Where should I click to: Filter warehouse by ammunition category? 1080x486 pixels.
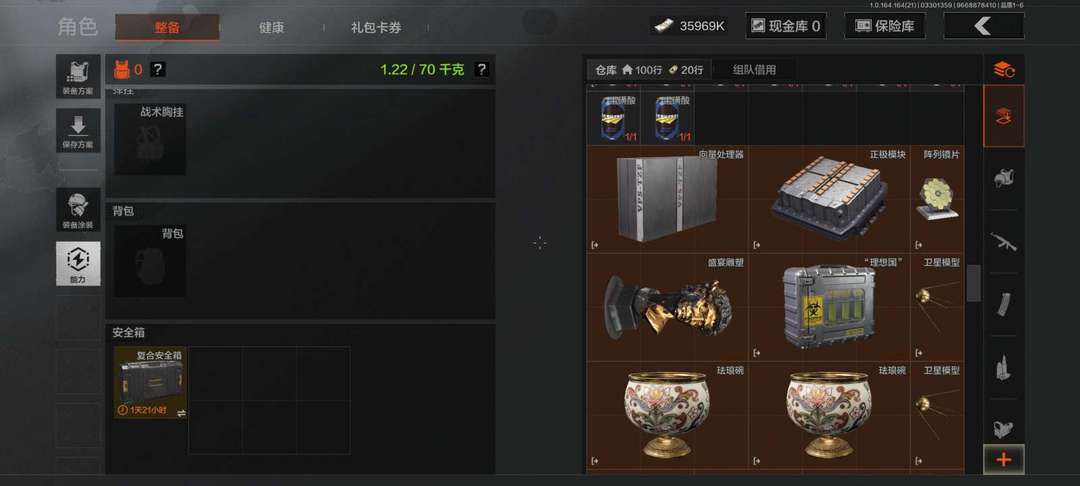coord(1004,368)
